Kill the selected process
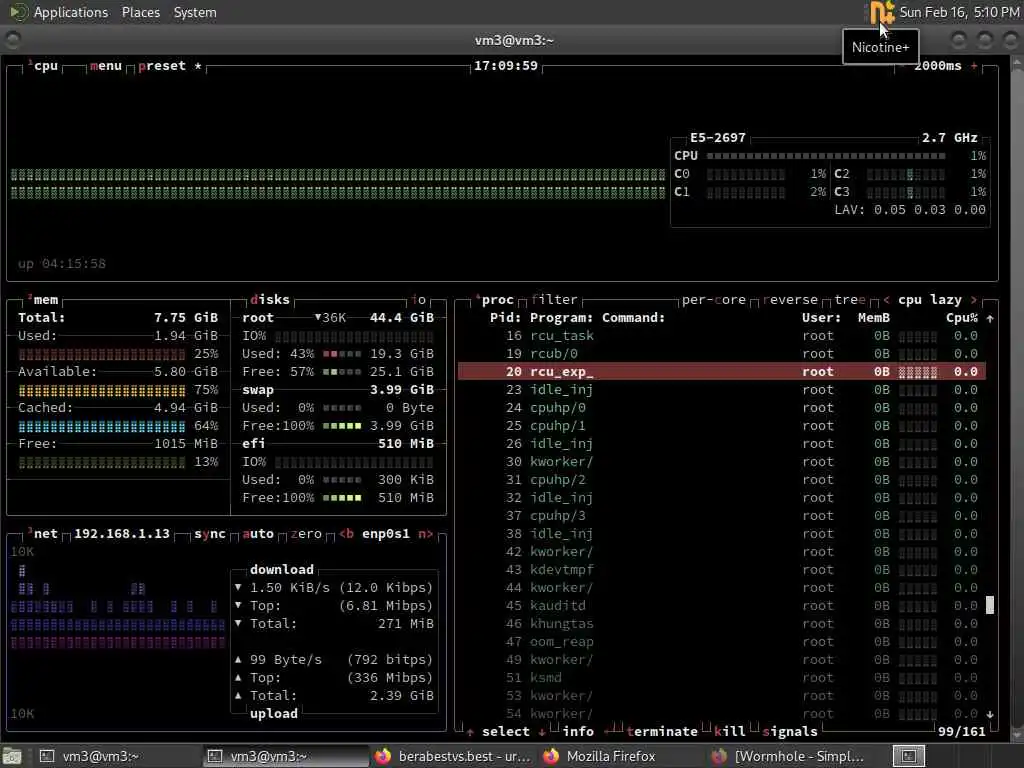Screen dimensions: 1024x768 coord(729,731)
